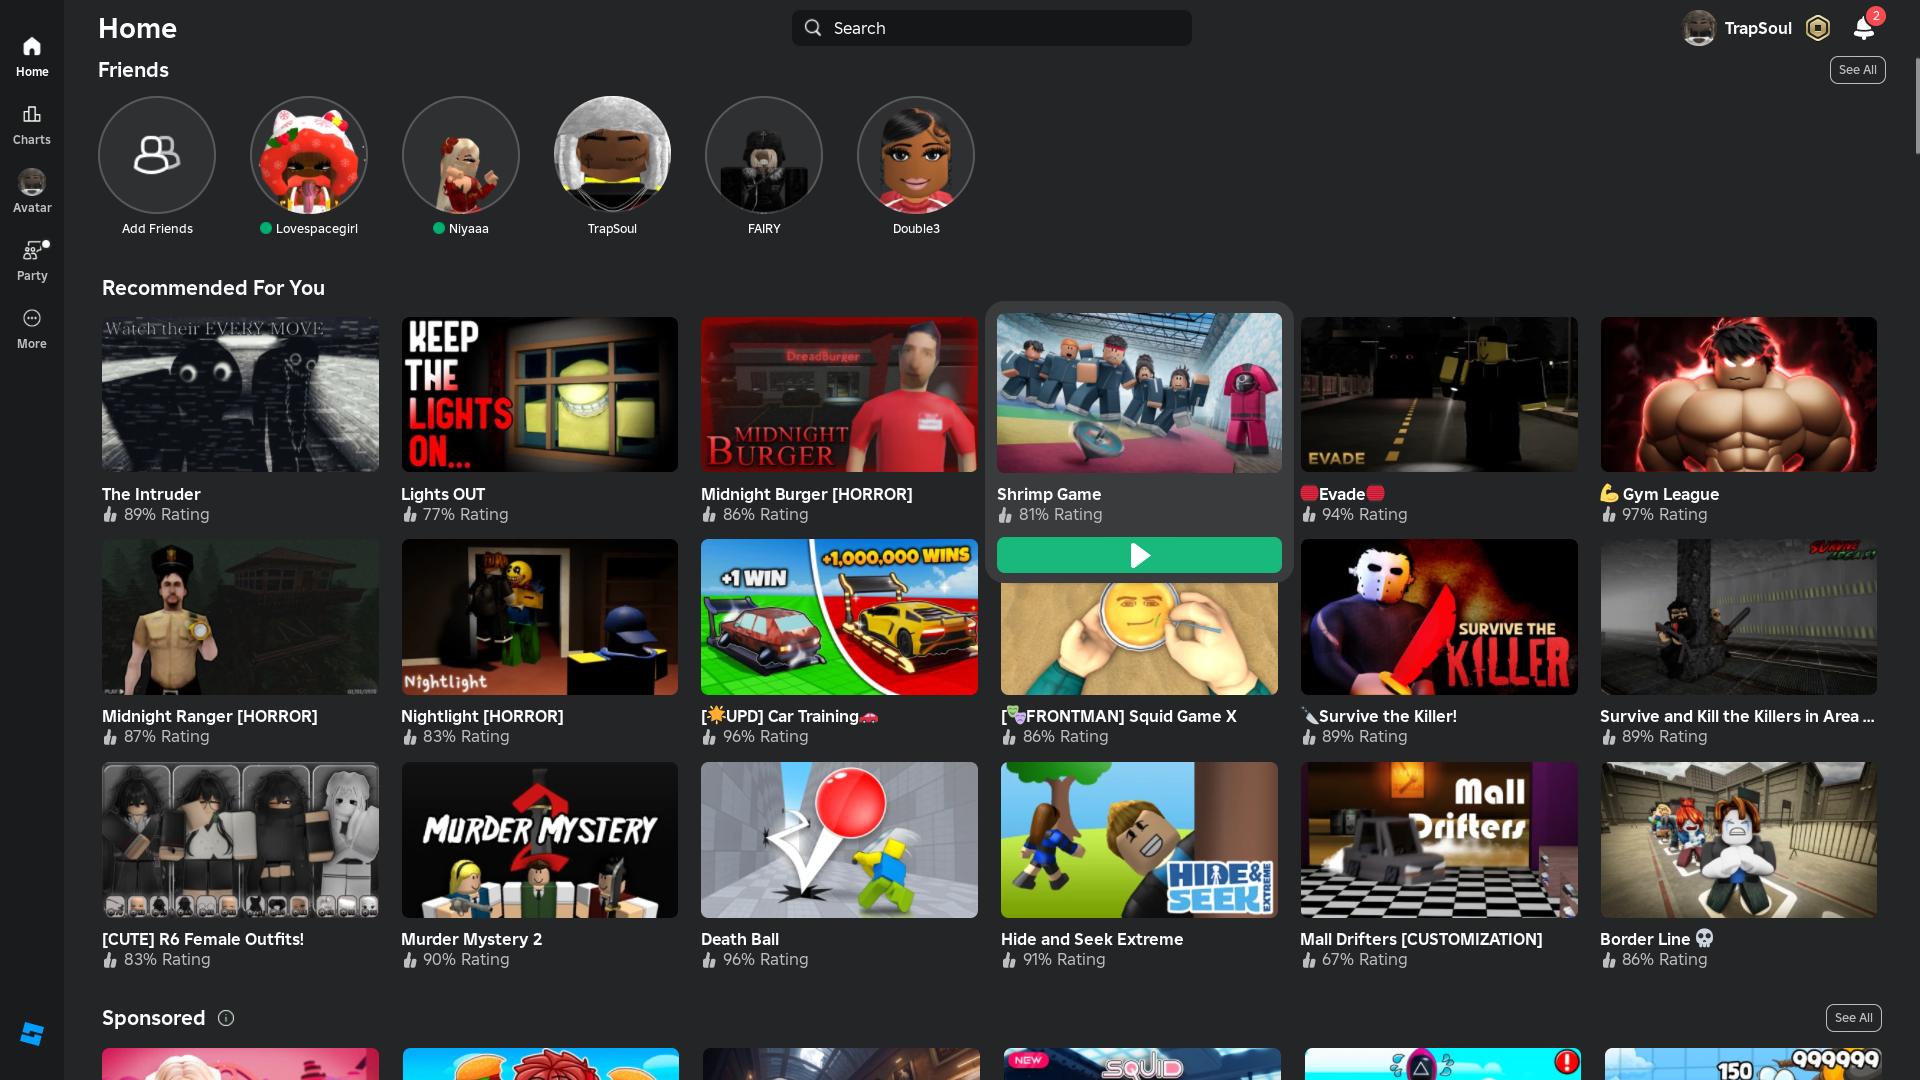The image size is (1920, 1080).
Task: Click The Intruder 89% Rating text
Action: click(167, 514)
